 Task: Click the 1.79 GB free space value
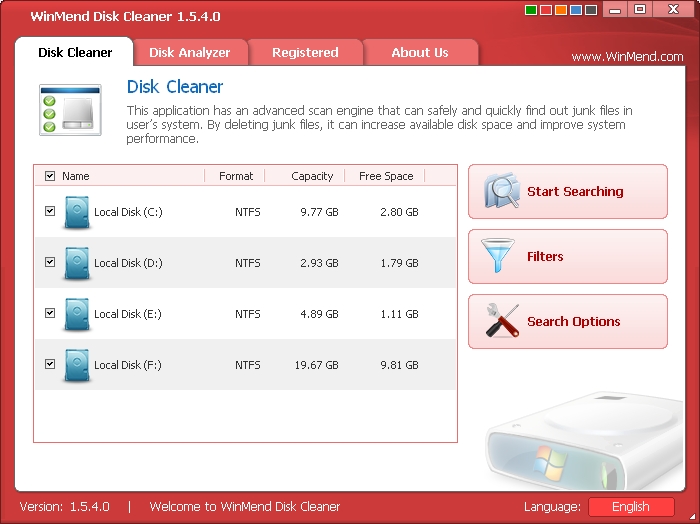tap(399, 263)
